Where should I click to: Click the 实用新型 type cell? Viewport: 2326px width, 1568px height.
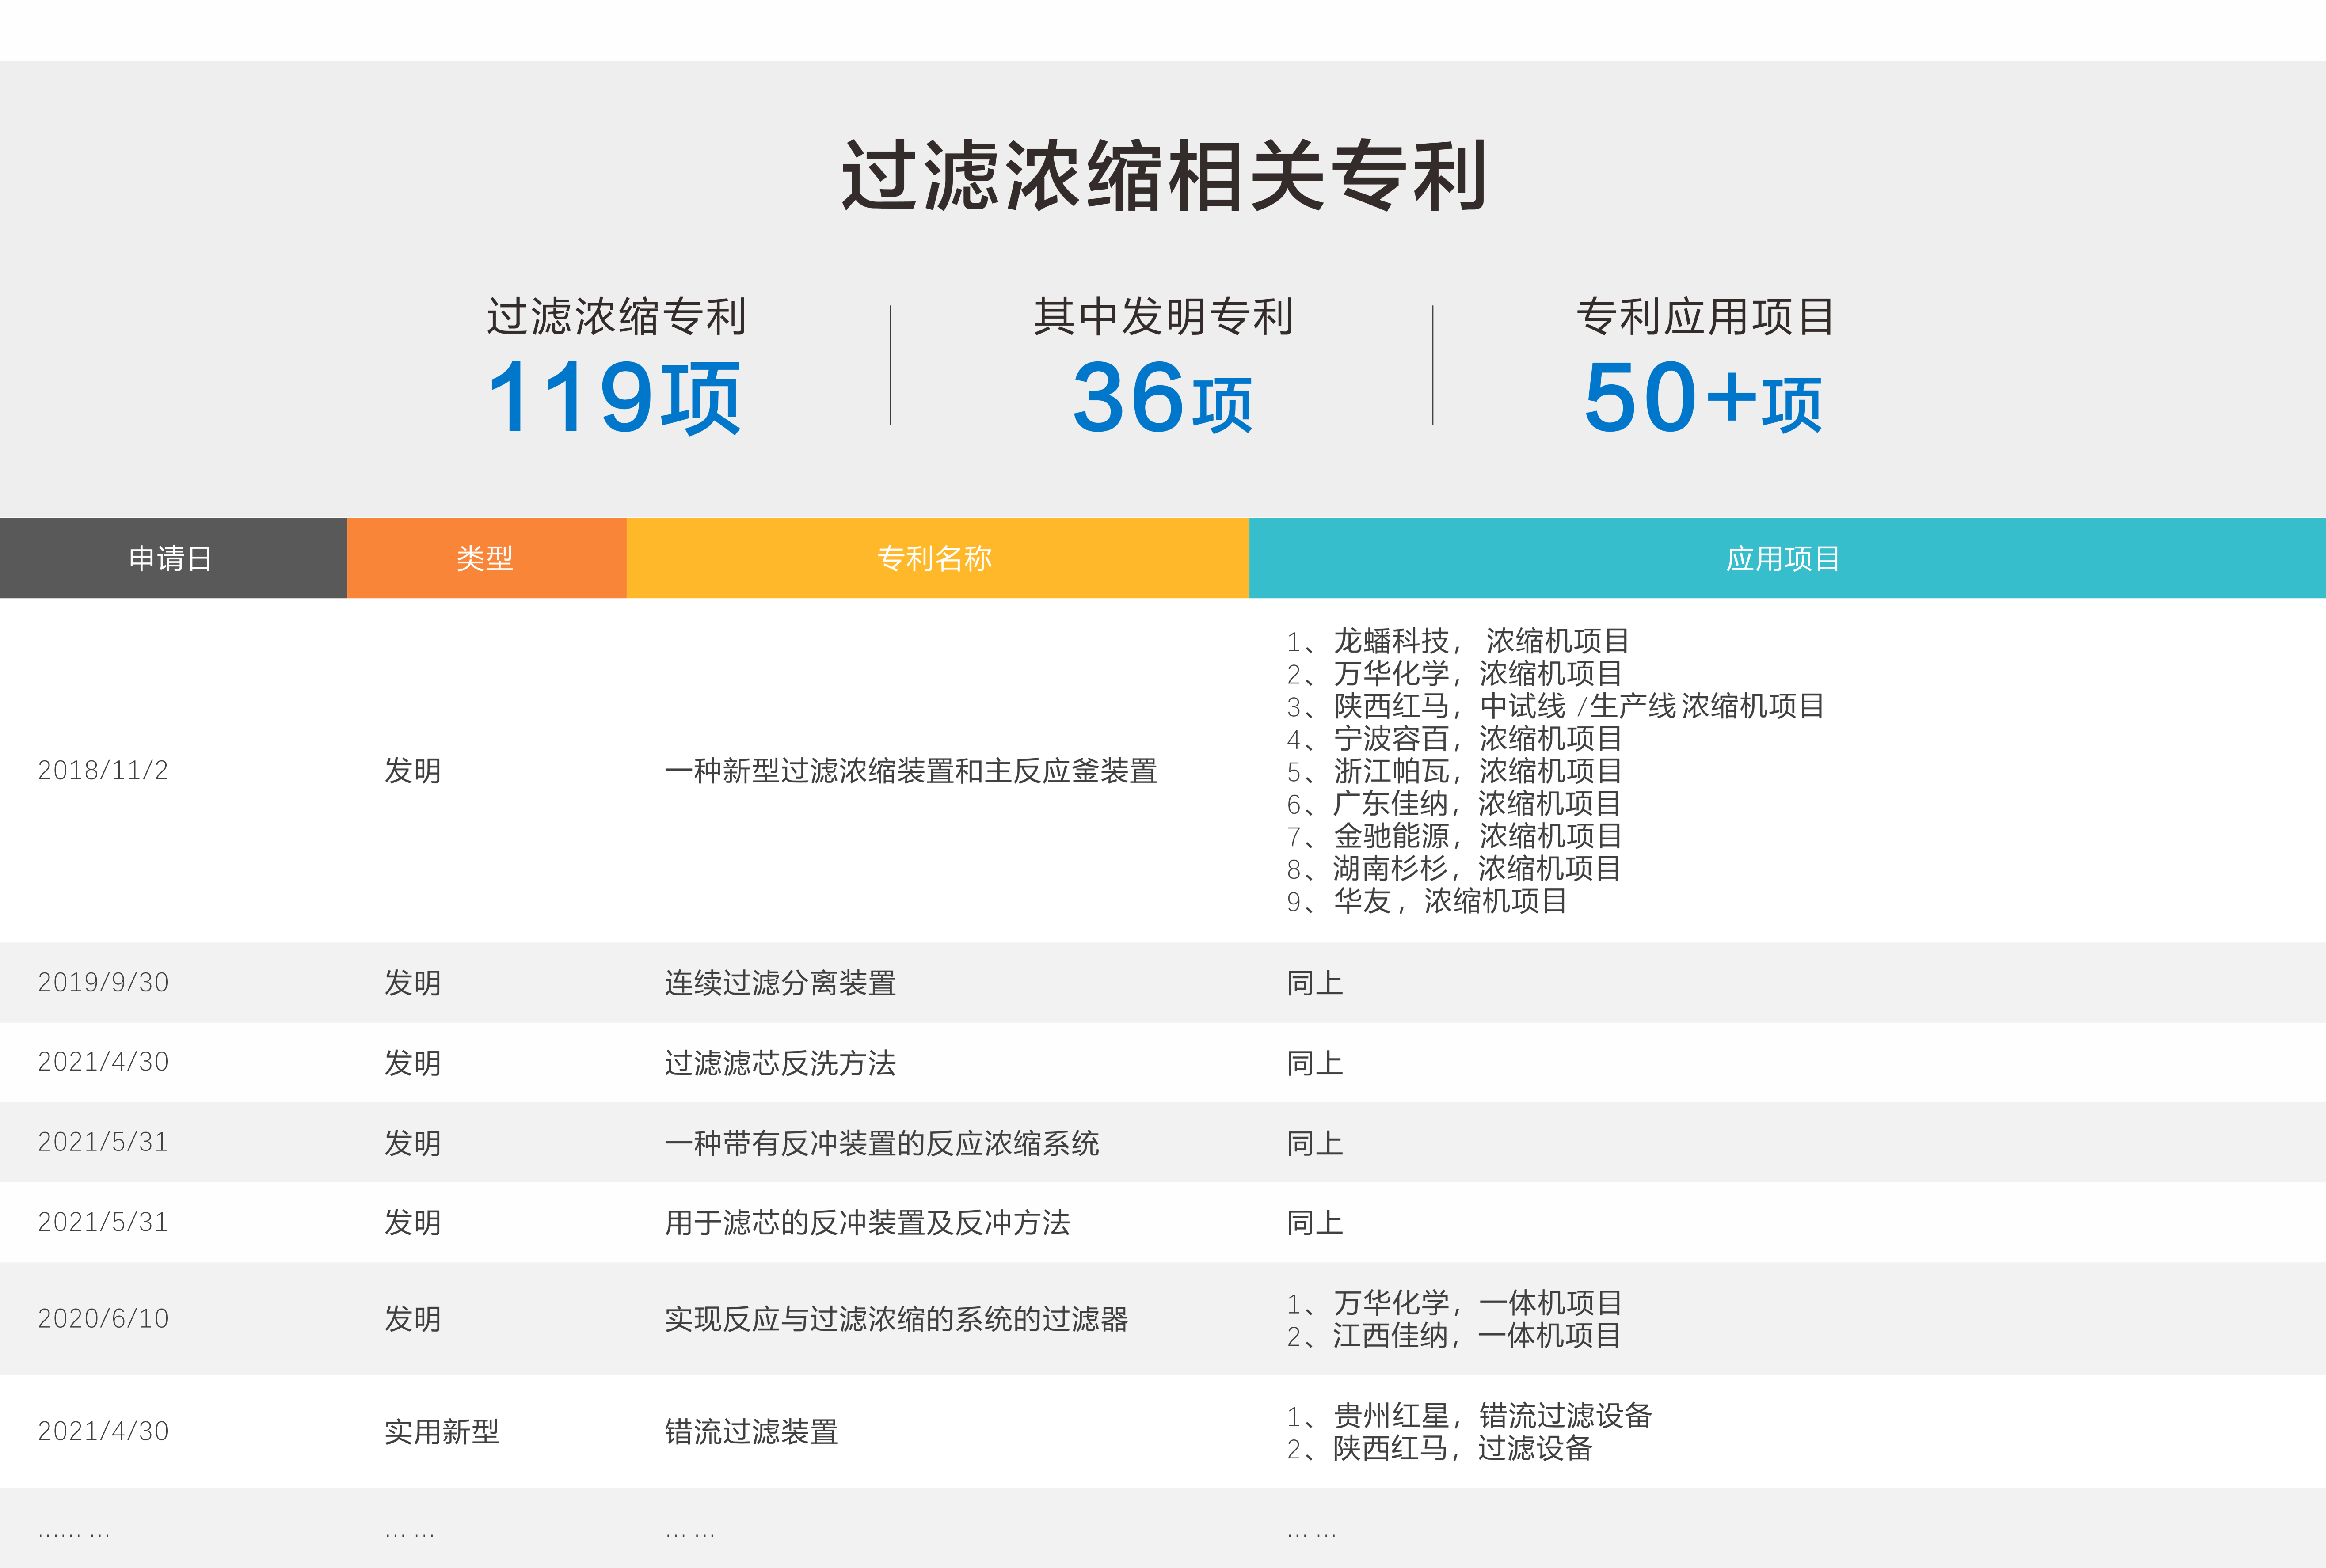click(441, 1431)
